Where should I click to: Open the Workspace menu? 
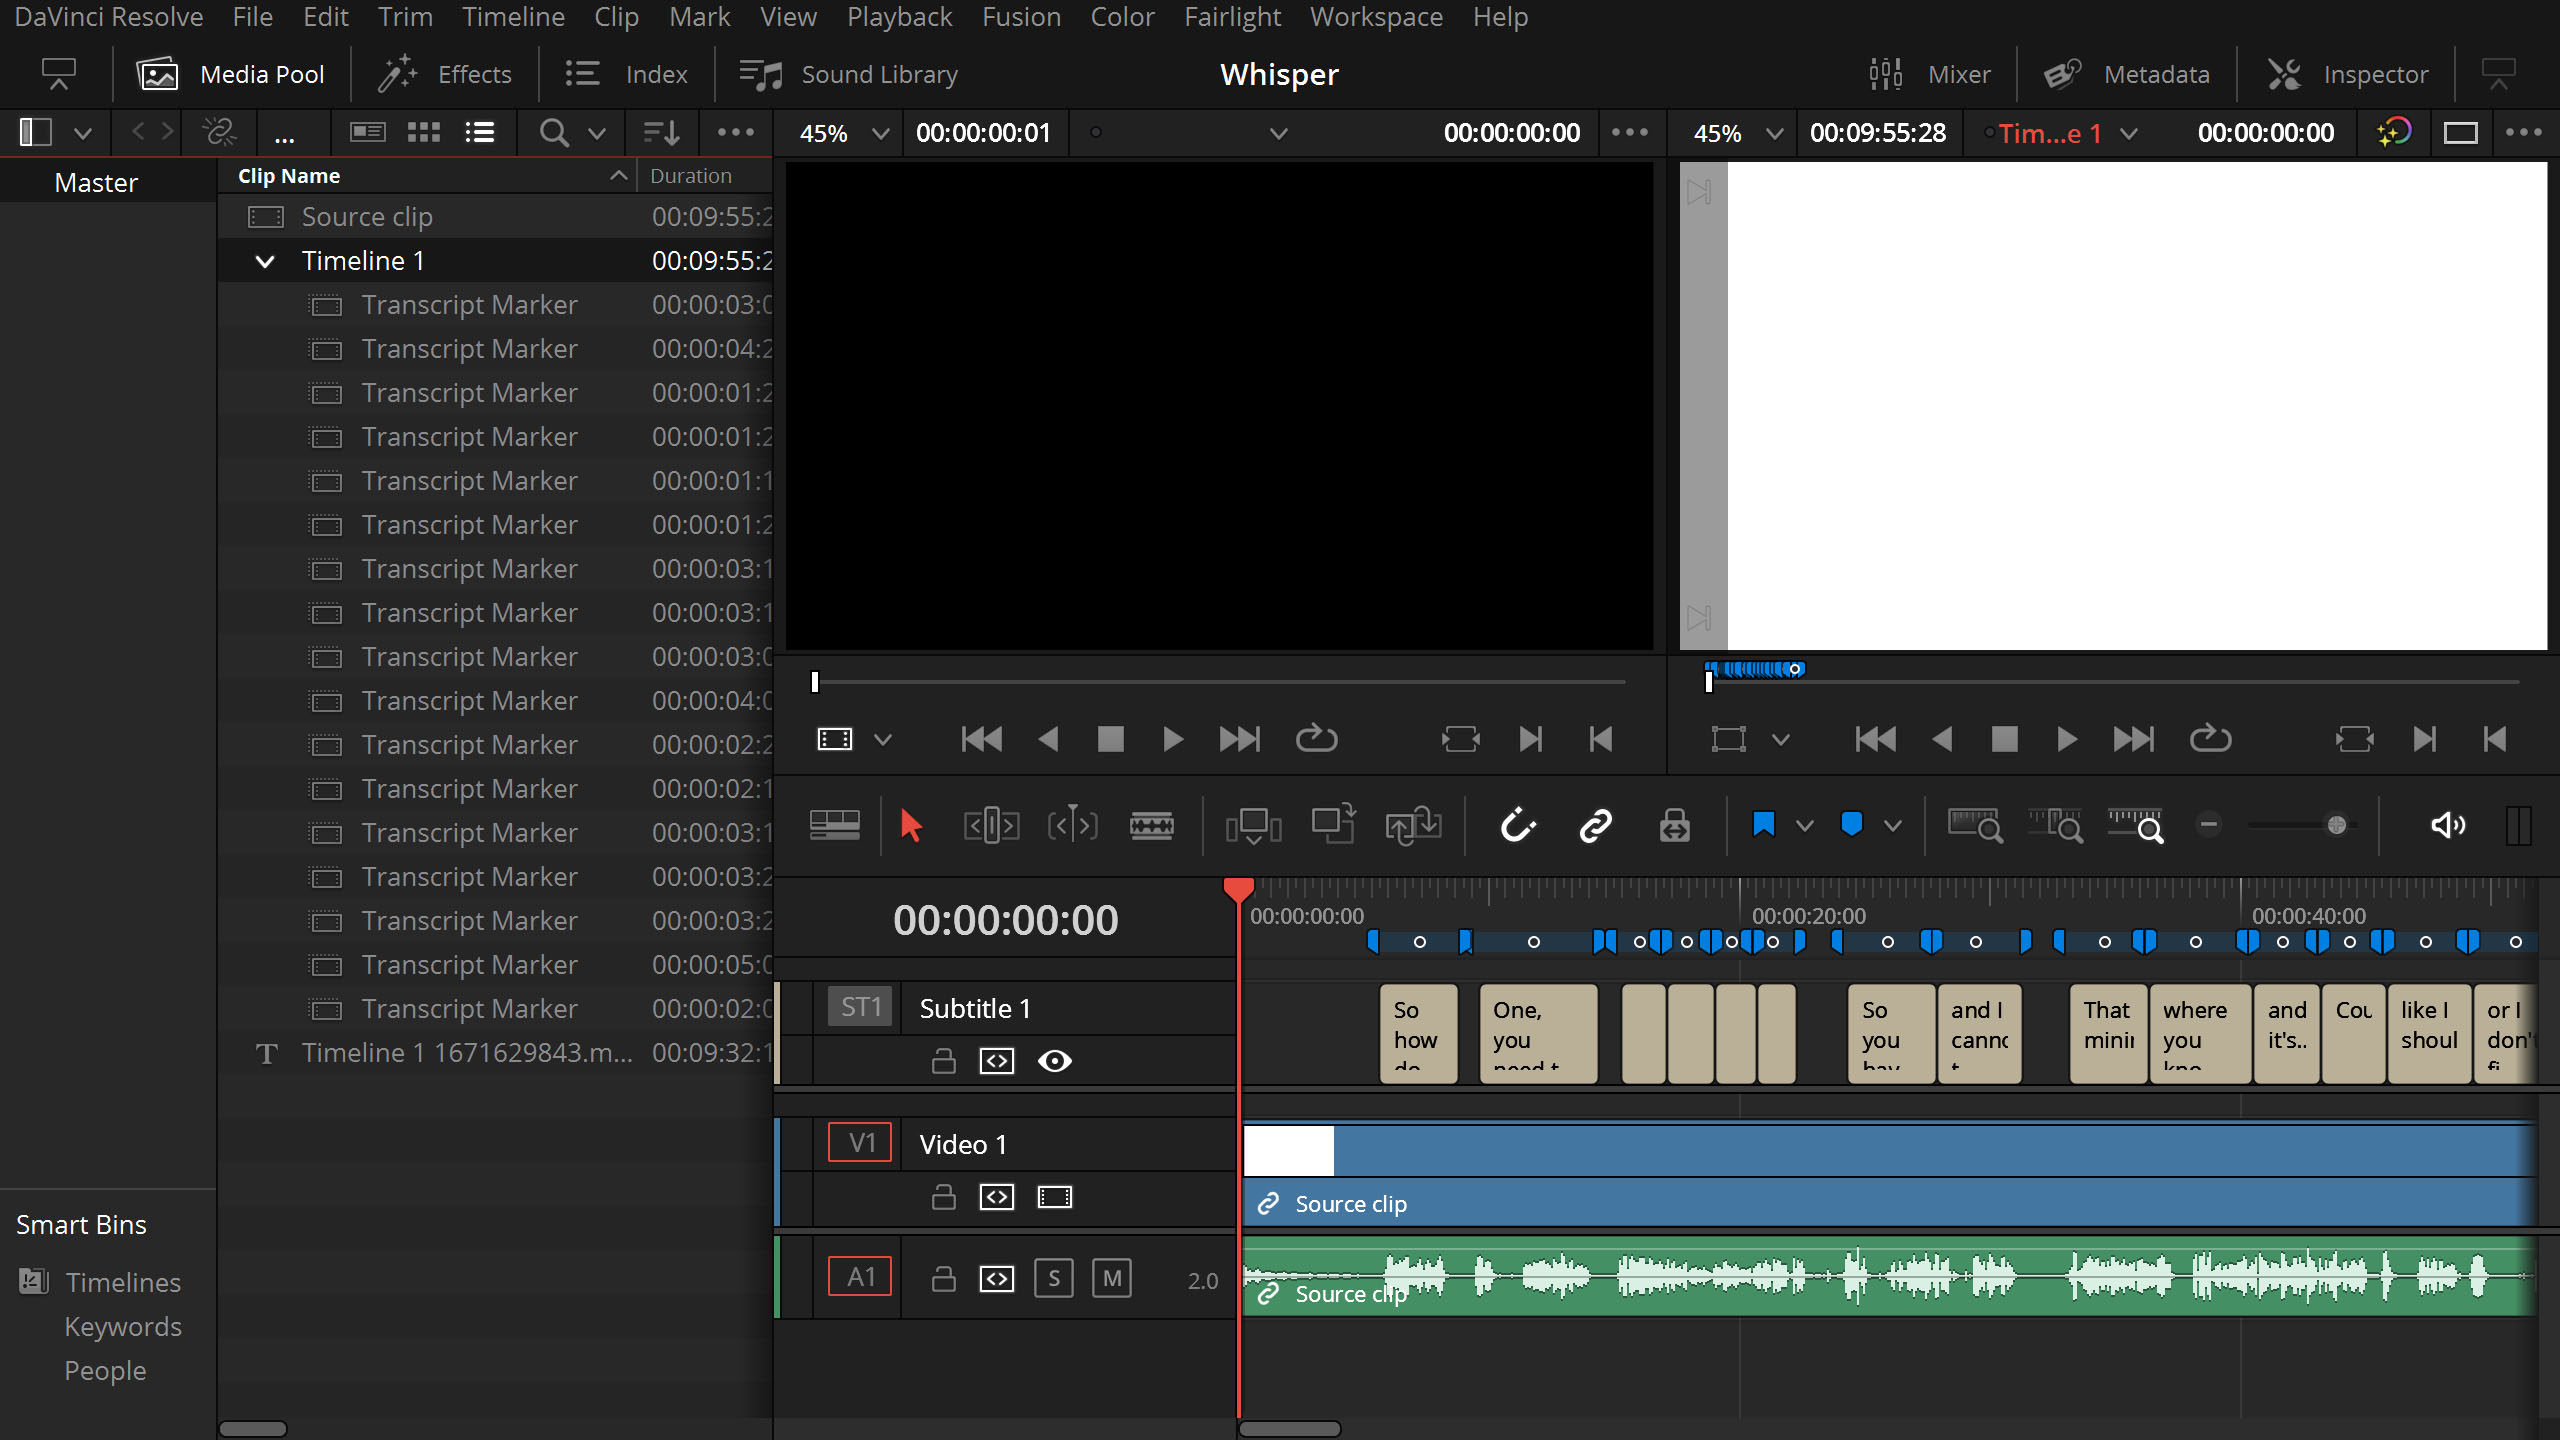1376,17
